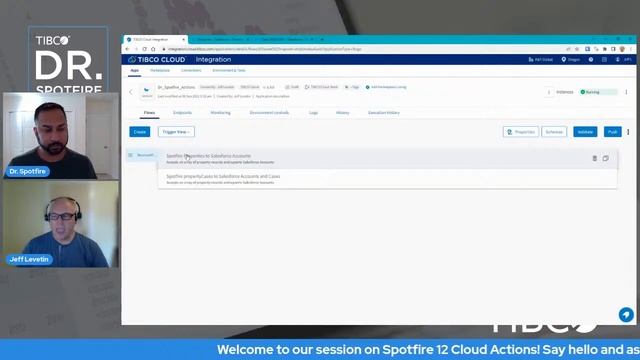Select the Execution History tab

tap(384, 113)
